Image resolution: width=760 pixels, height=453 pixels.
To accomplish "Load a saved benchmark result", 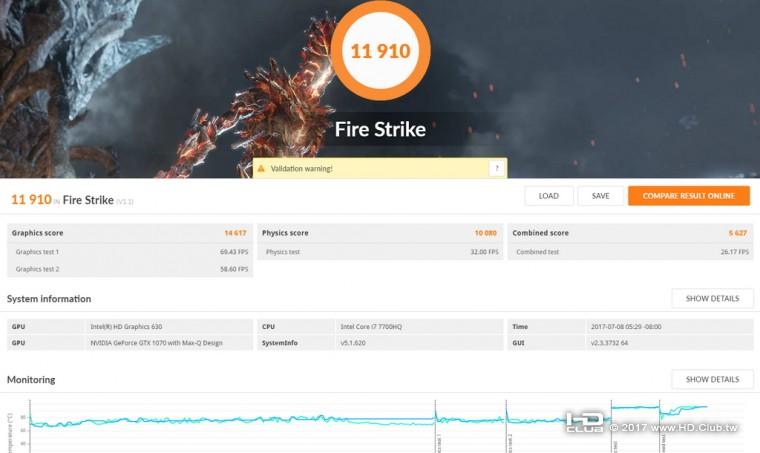I will click(x=549, y=196).
